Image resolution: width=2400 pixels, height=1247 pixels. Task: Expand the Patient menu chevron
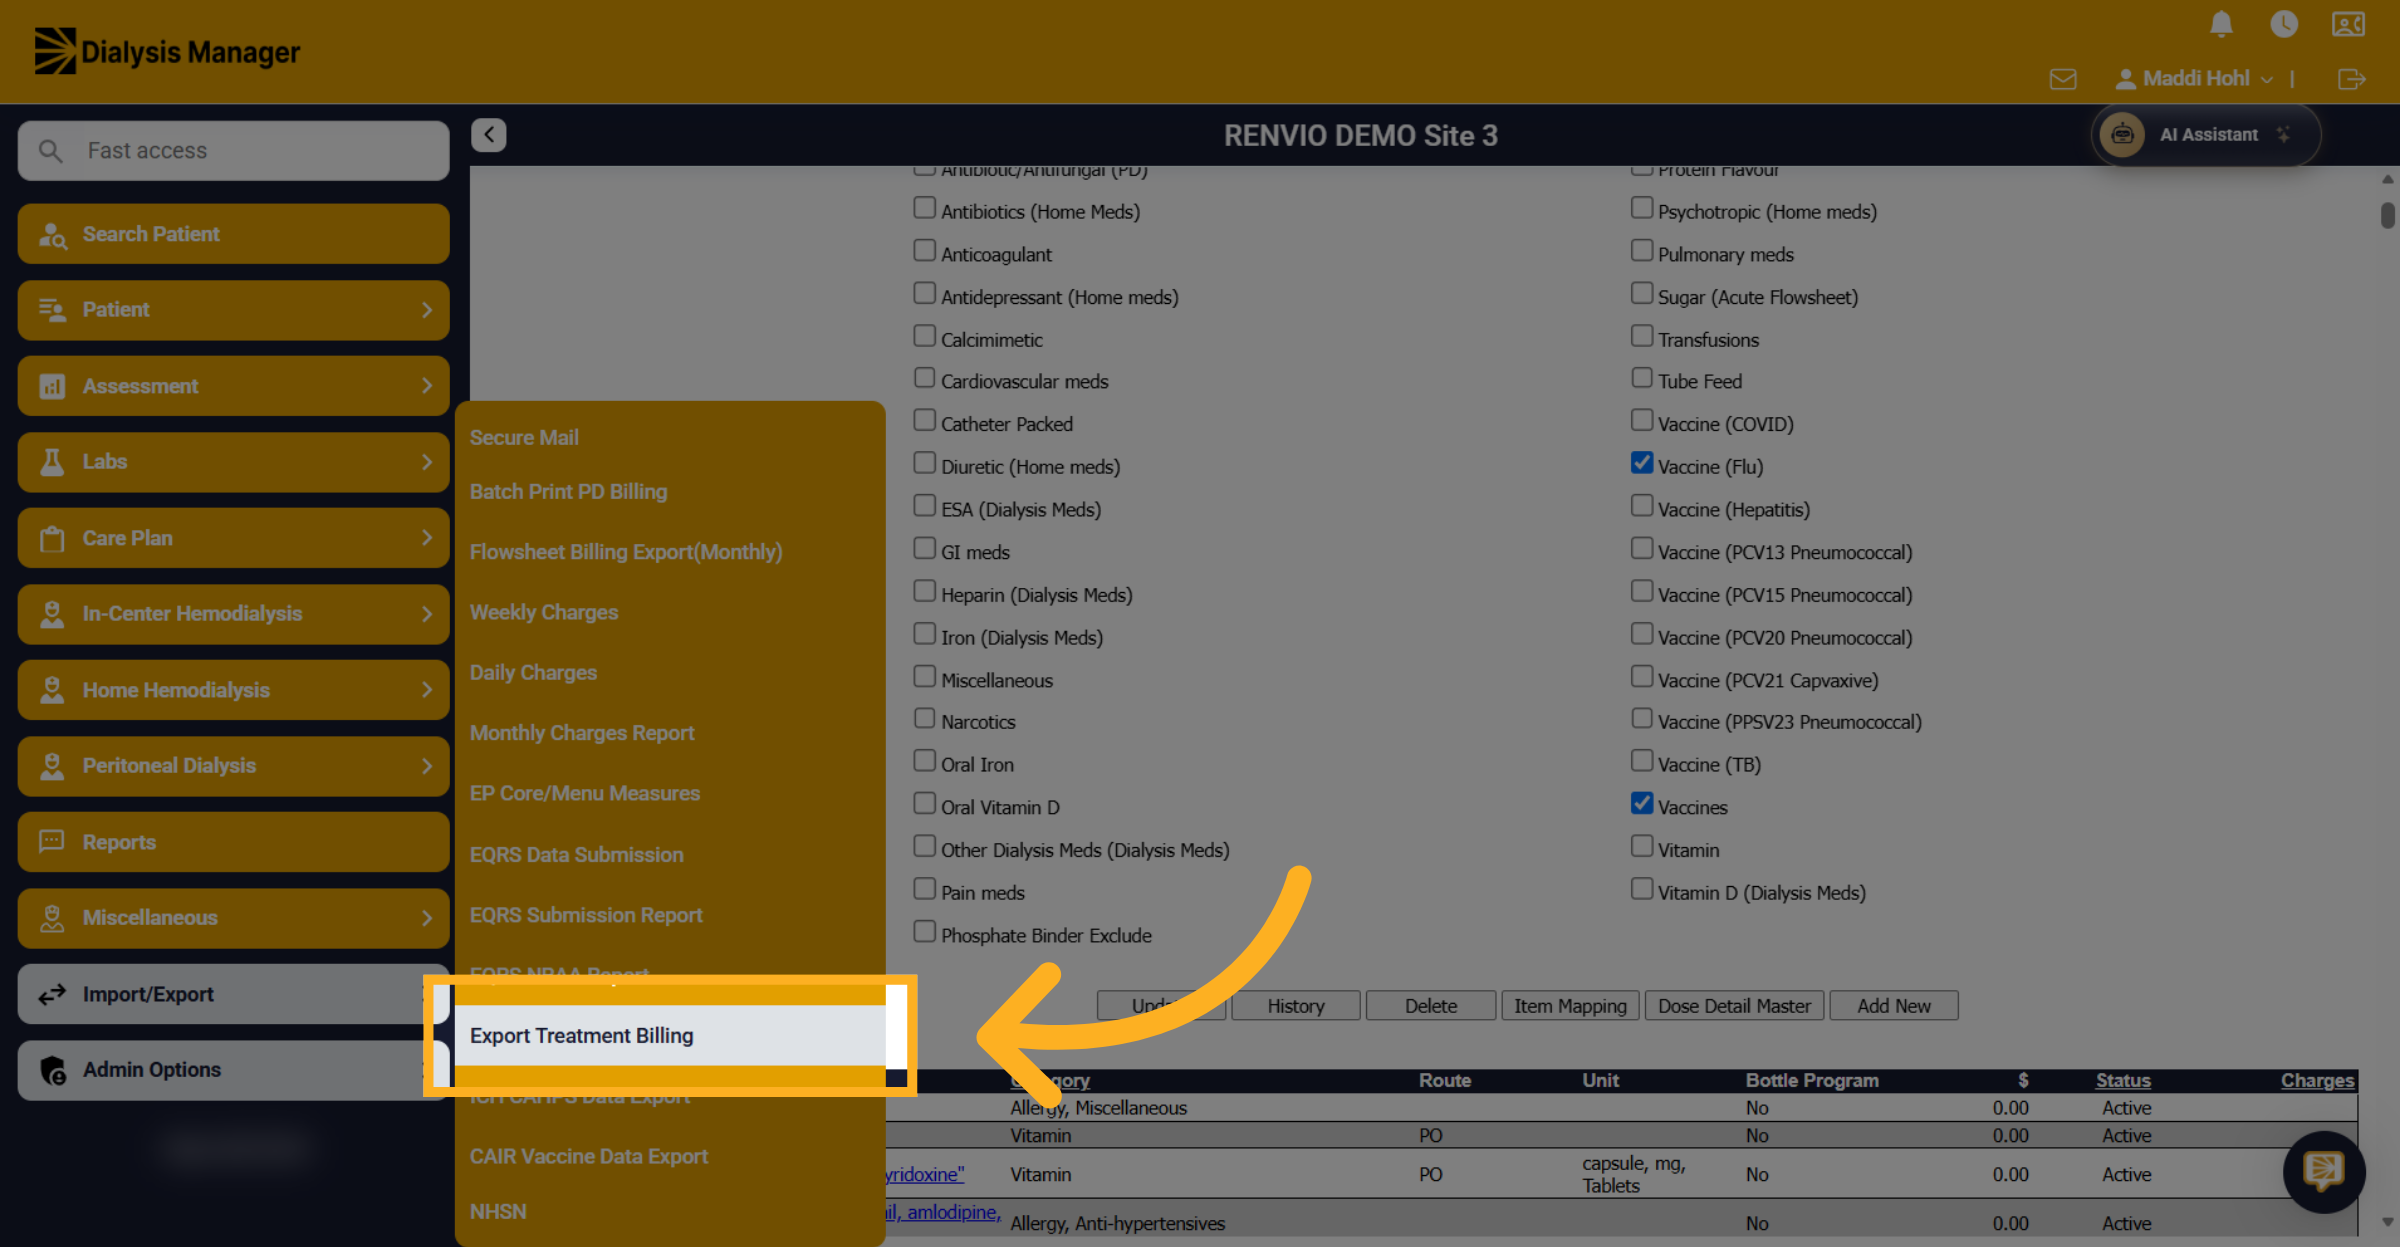coord(427,310)
